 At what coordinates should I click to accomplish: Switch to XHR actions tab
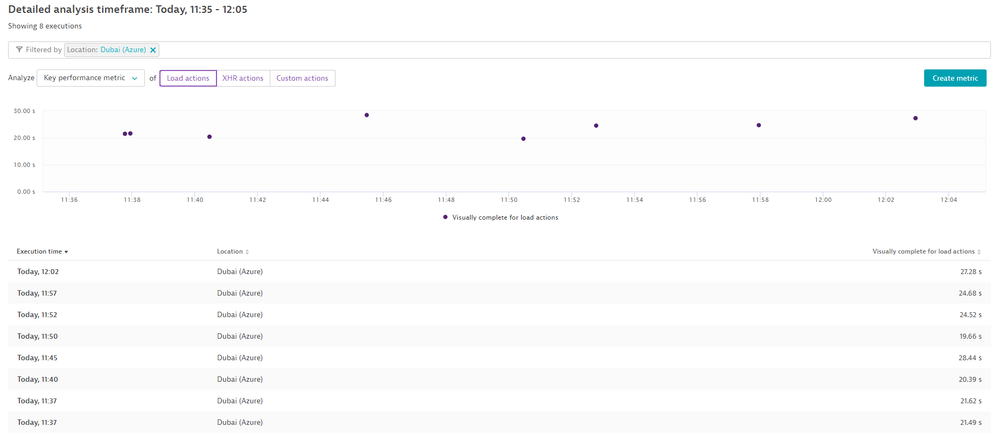click(243, 78)
